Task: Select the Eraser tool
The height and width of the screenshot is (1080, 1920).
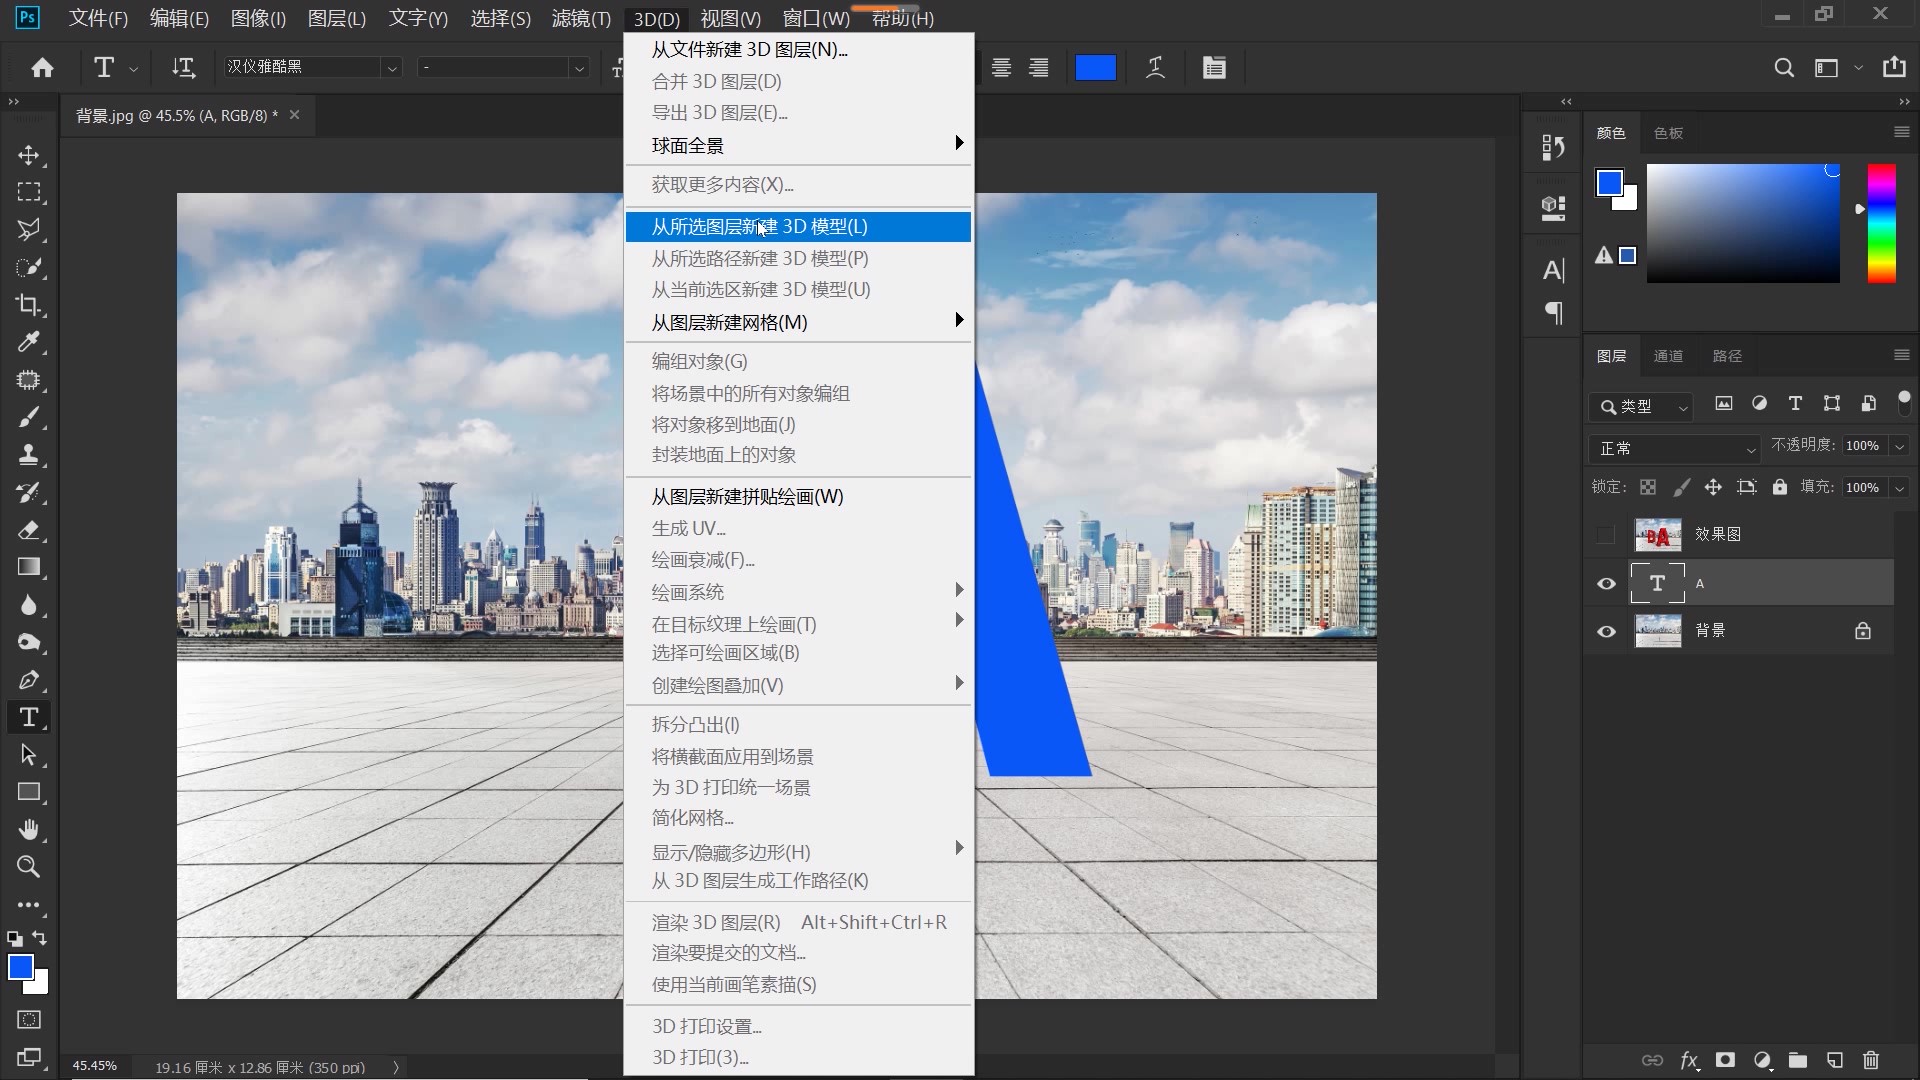Action: 29,530
